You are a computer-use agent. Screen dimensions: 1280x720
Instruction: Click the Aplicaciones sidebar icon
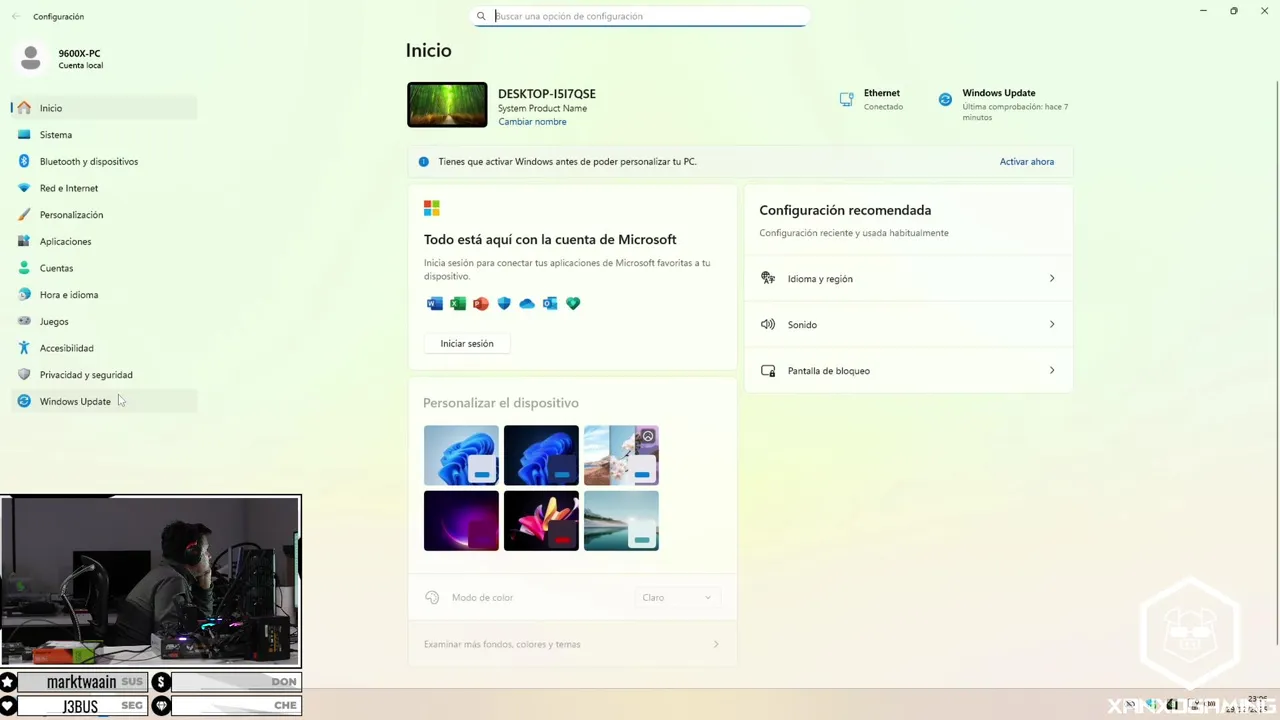pos(24,241)
